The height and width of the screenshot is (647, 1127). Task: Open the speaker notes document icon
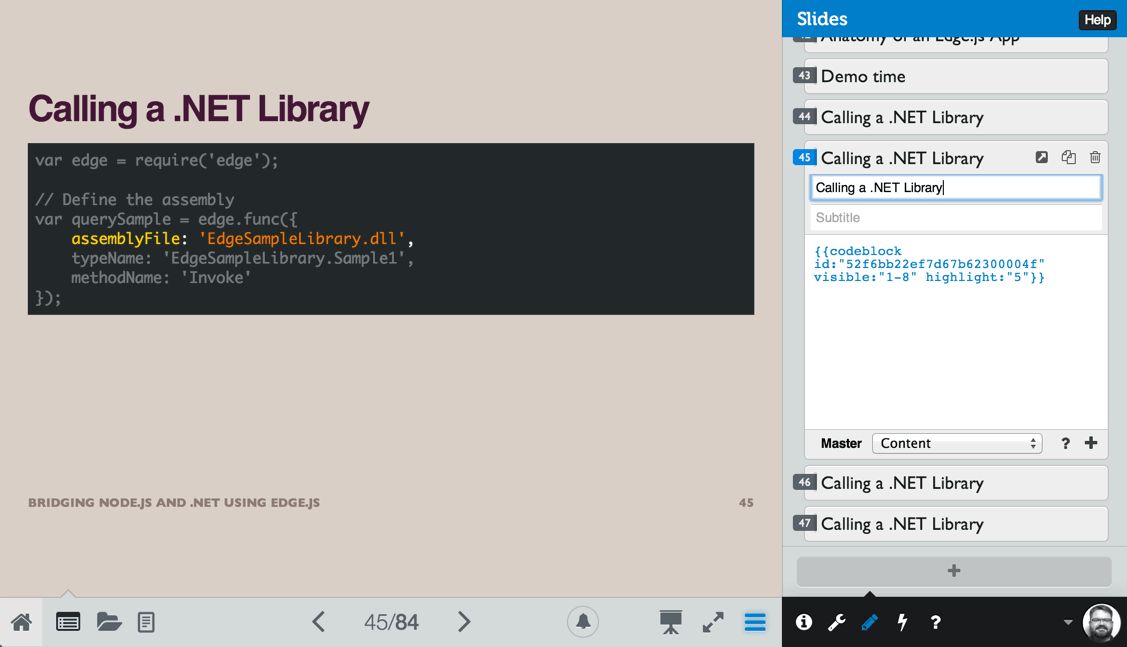tap(146, 622)
